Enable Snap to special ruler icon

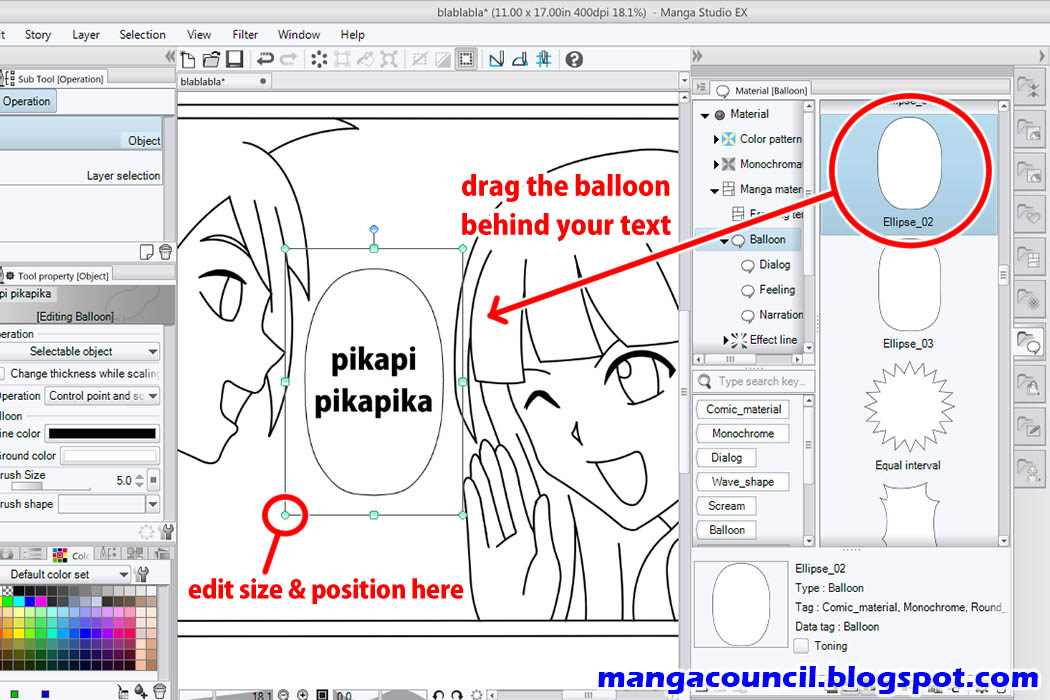[x=520, y=60]
